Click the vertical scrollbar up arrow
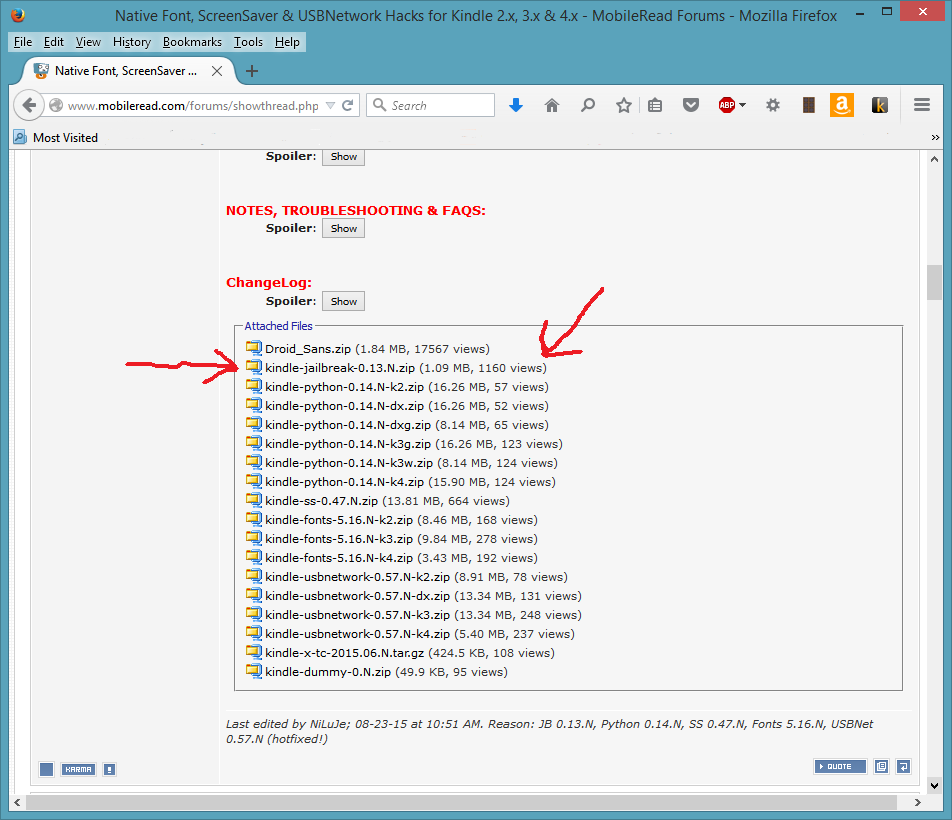The image size is (952, 820). coord(934,159)
